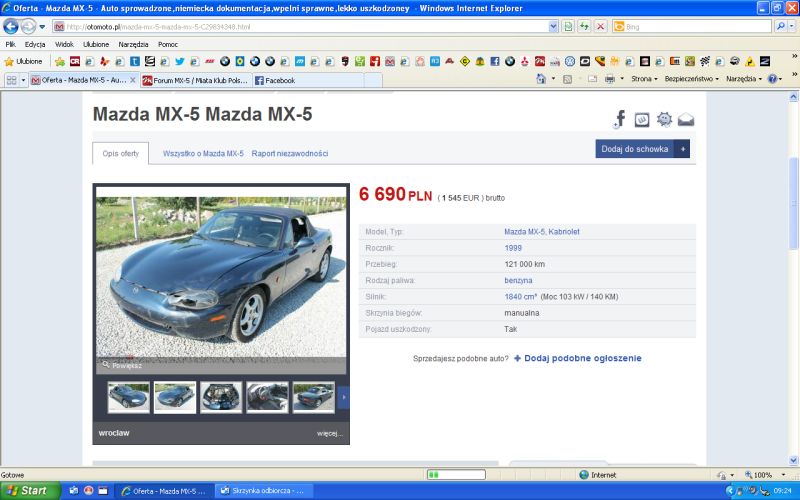Click Powiększ to enlarge the photo
Image resolution: width=800 pixels, height=500 pixels.
(122, 365)
